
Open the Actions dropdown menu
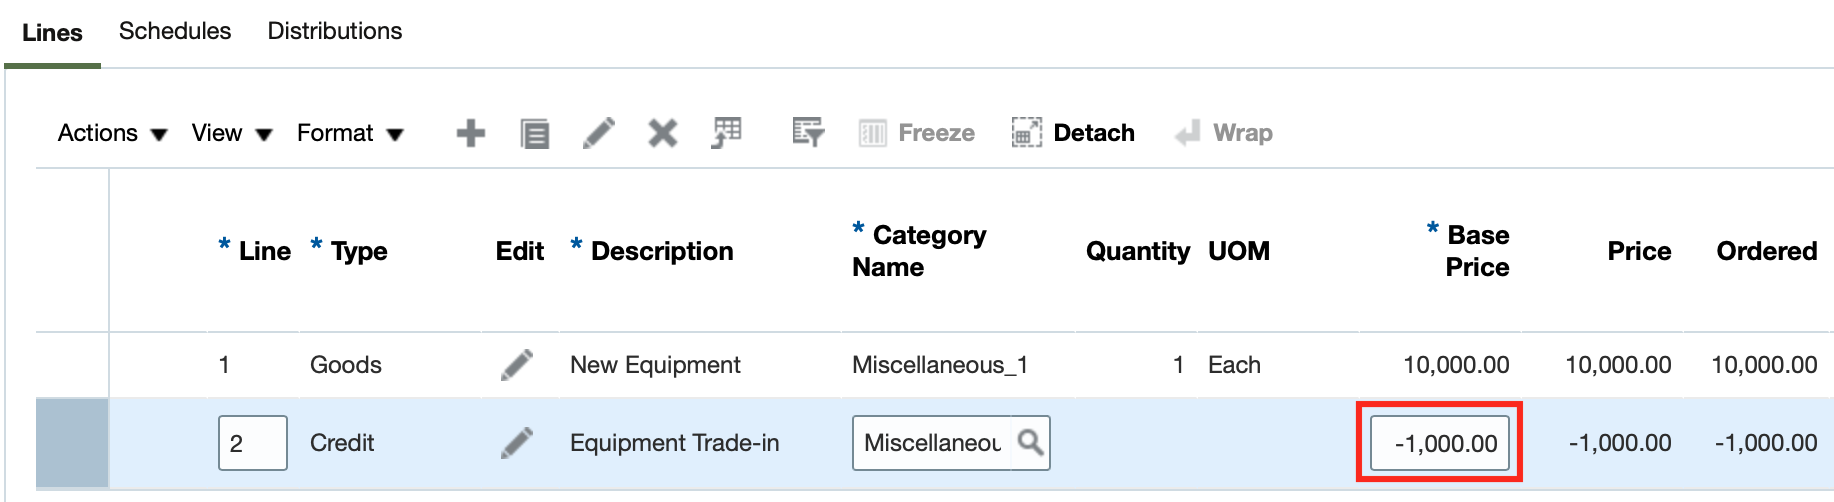point(112,133)
